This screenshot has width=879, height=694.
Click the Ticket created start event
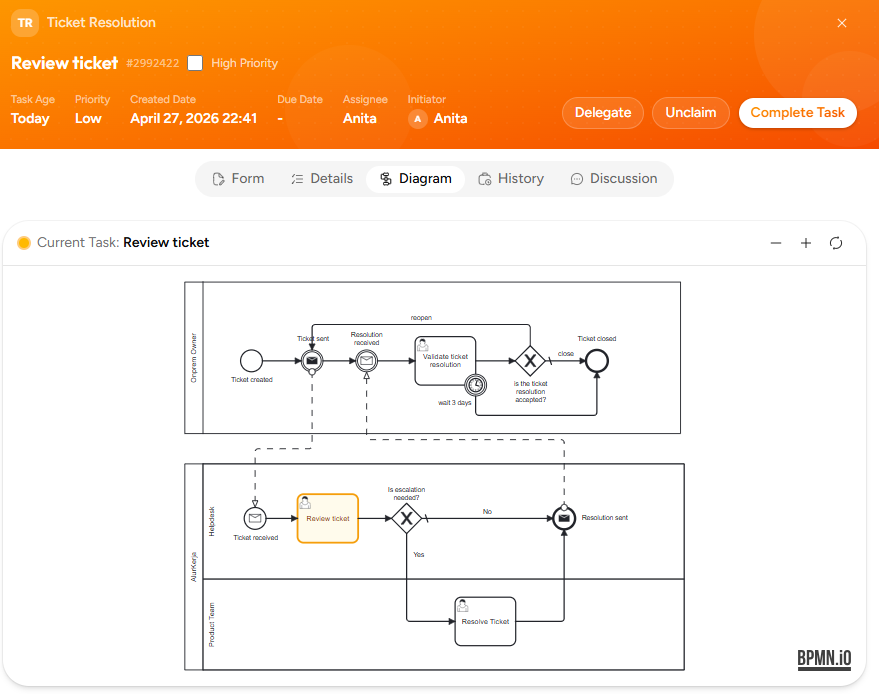(x=251, y=360)
